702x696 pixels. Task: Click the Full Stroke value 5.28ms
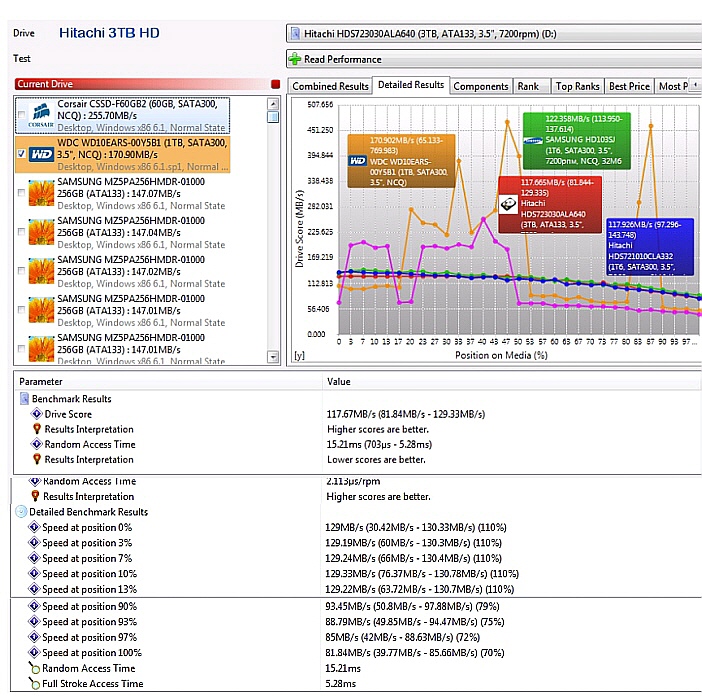[x=340, y=683]
